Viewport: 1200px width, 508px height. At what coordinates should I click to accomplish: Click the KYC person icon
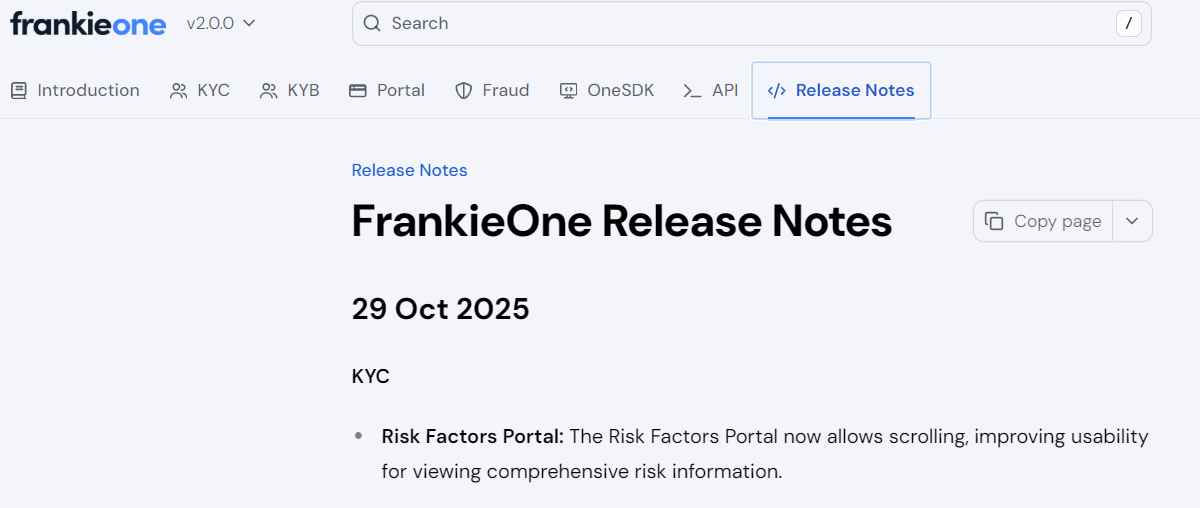(179, 91)
